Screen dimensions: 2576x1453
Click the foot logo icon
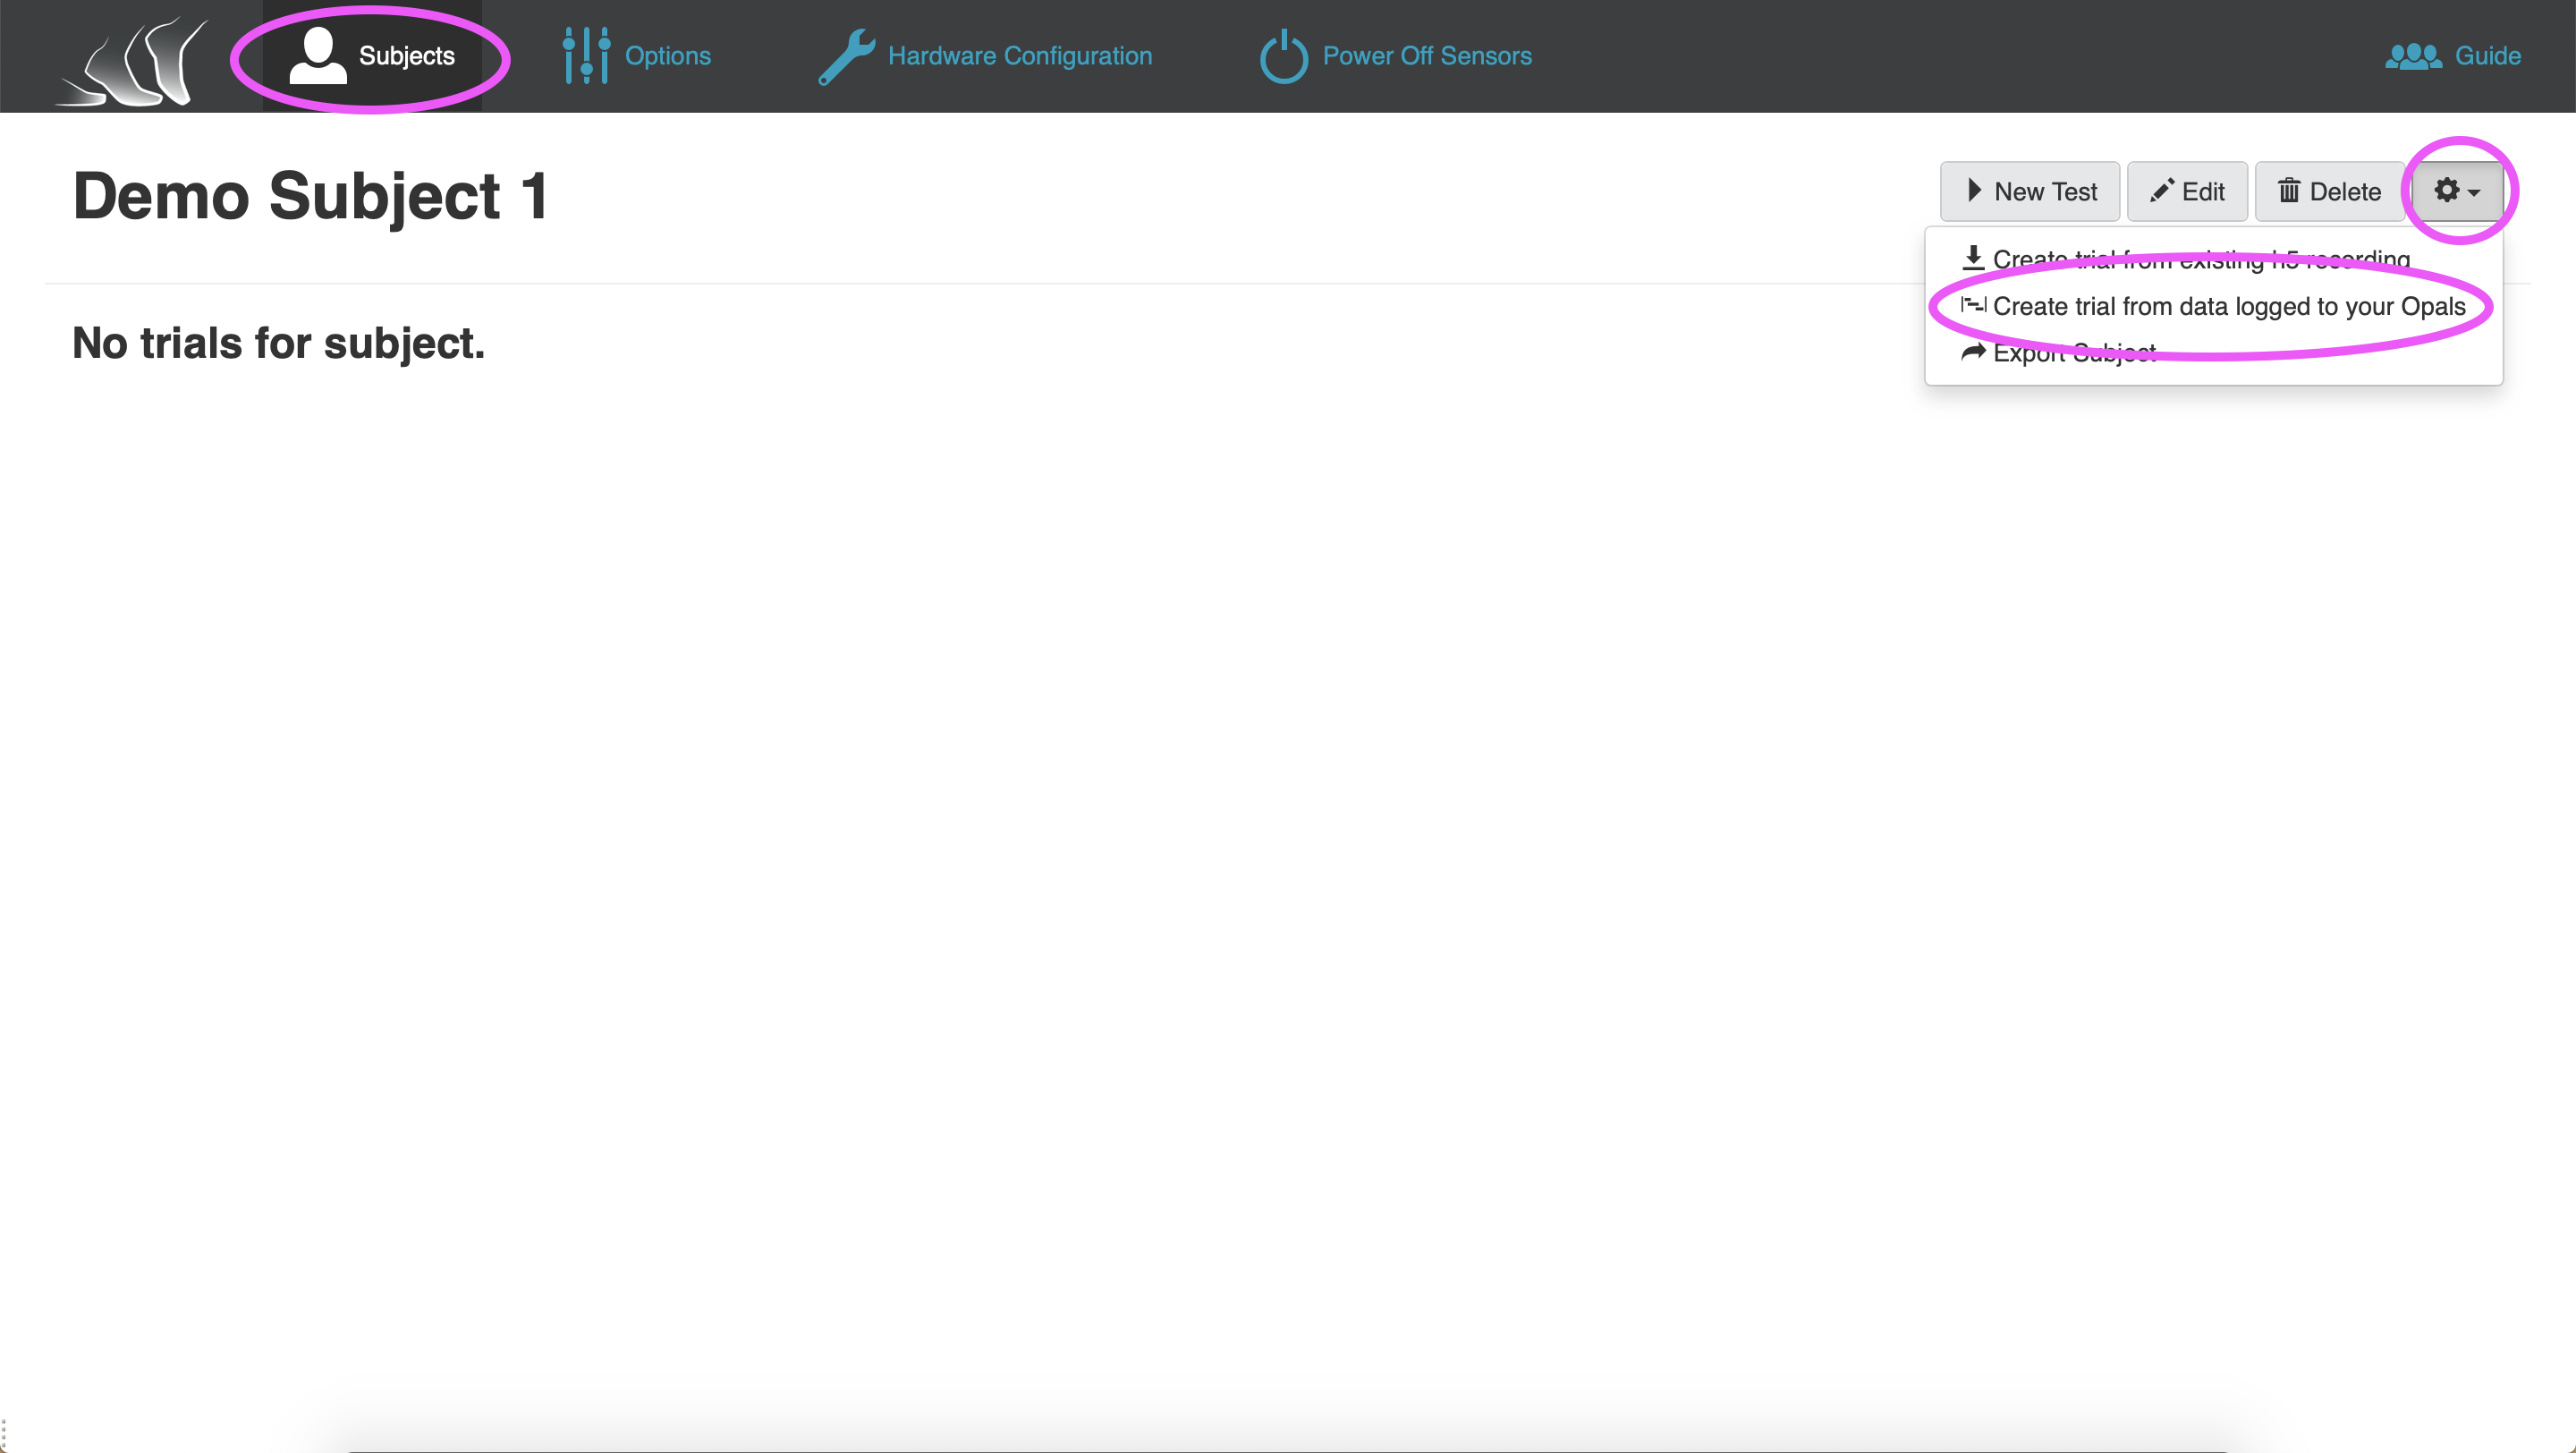click(x=133, y=60)
